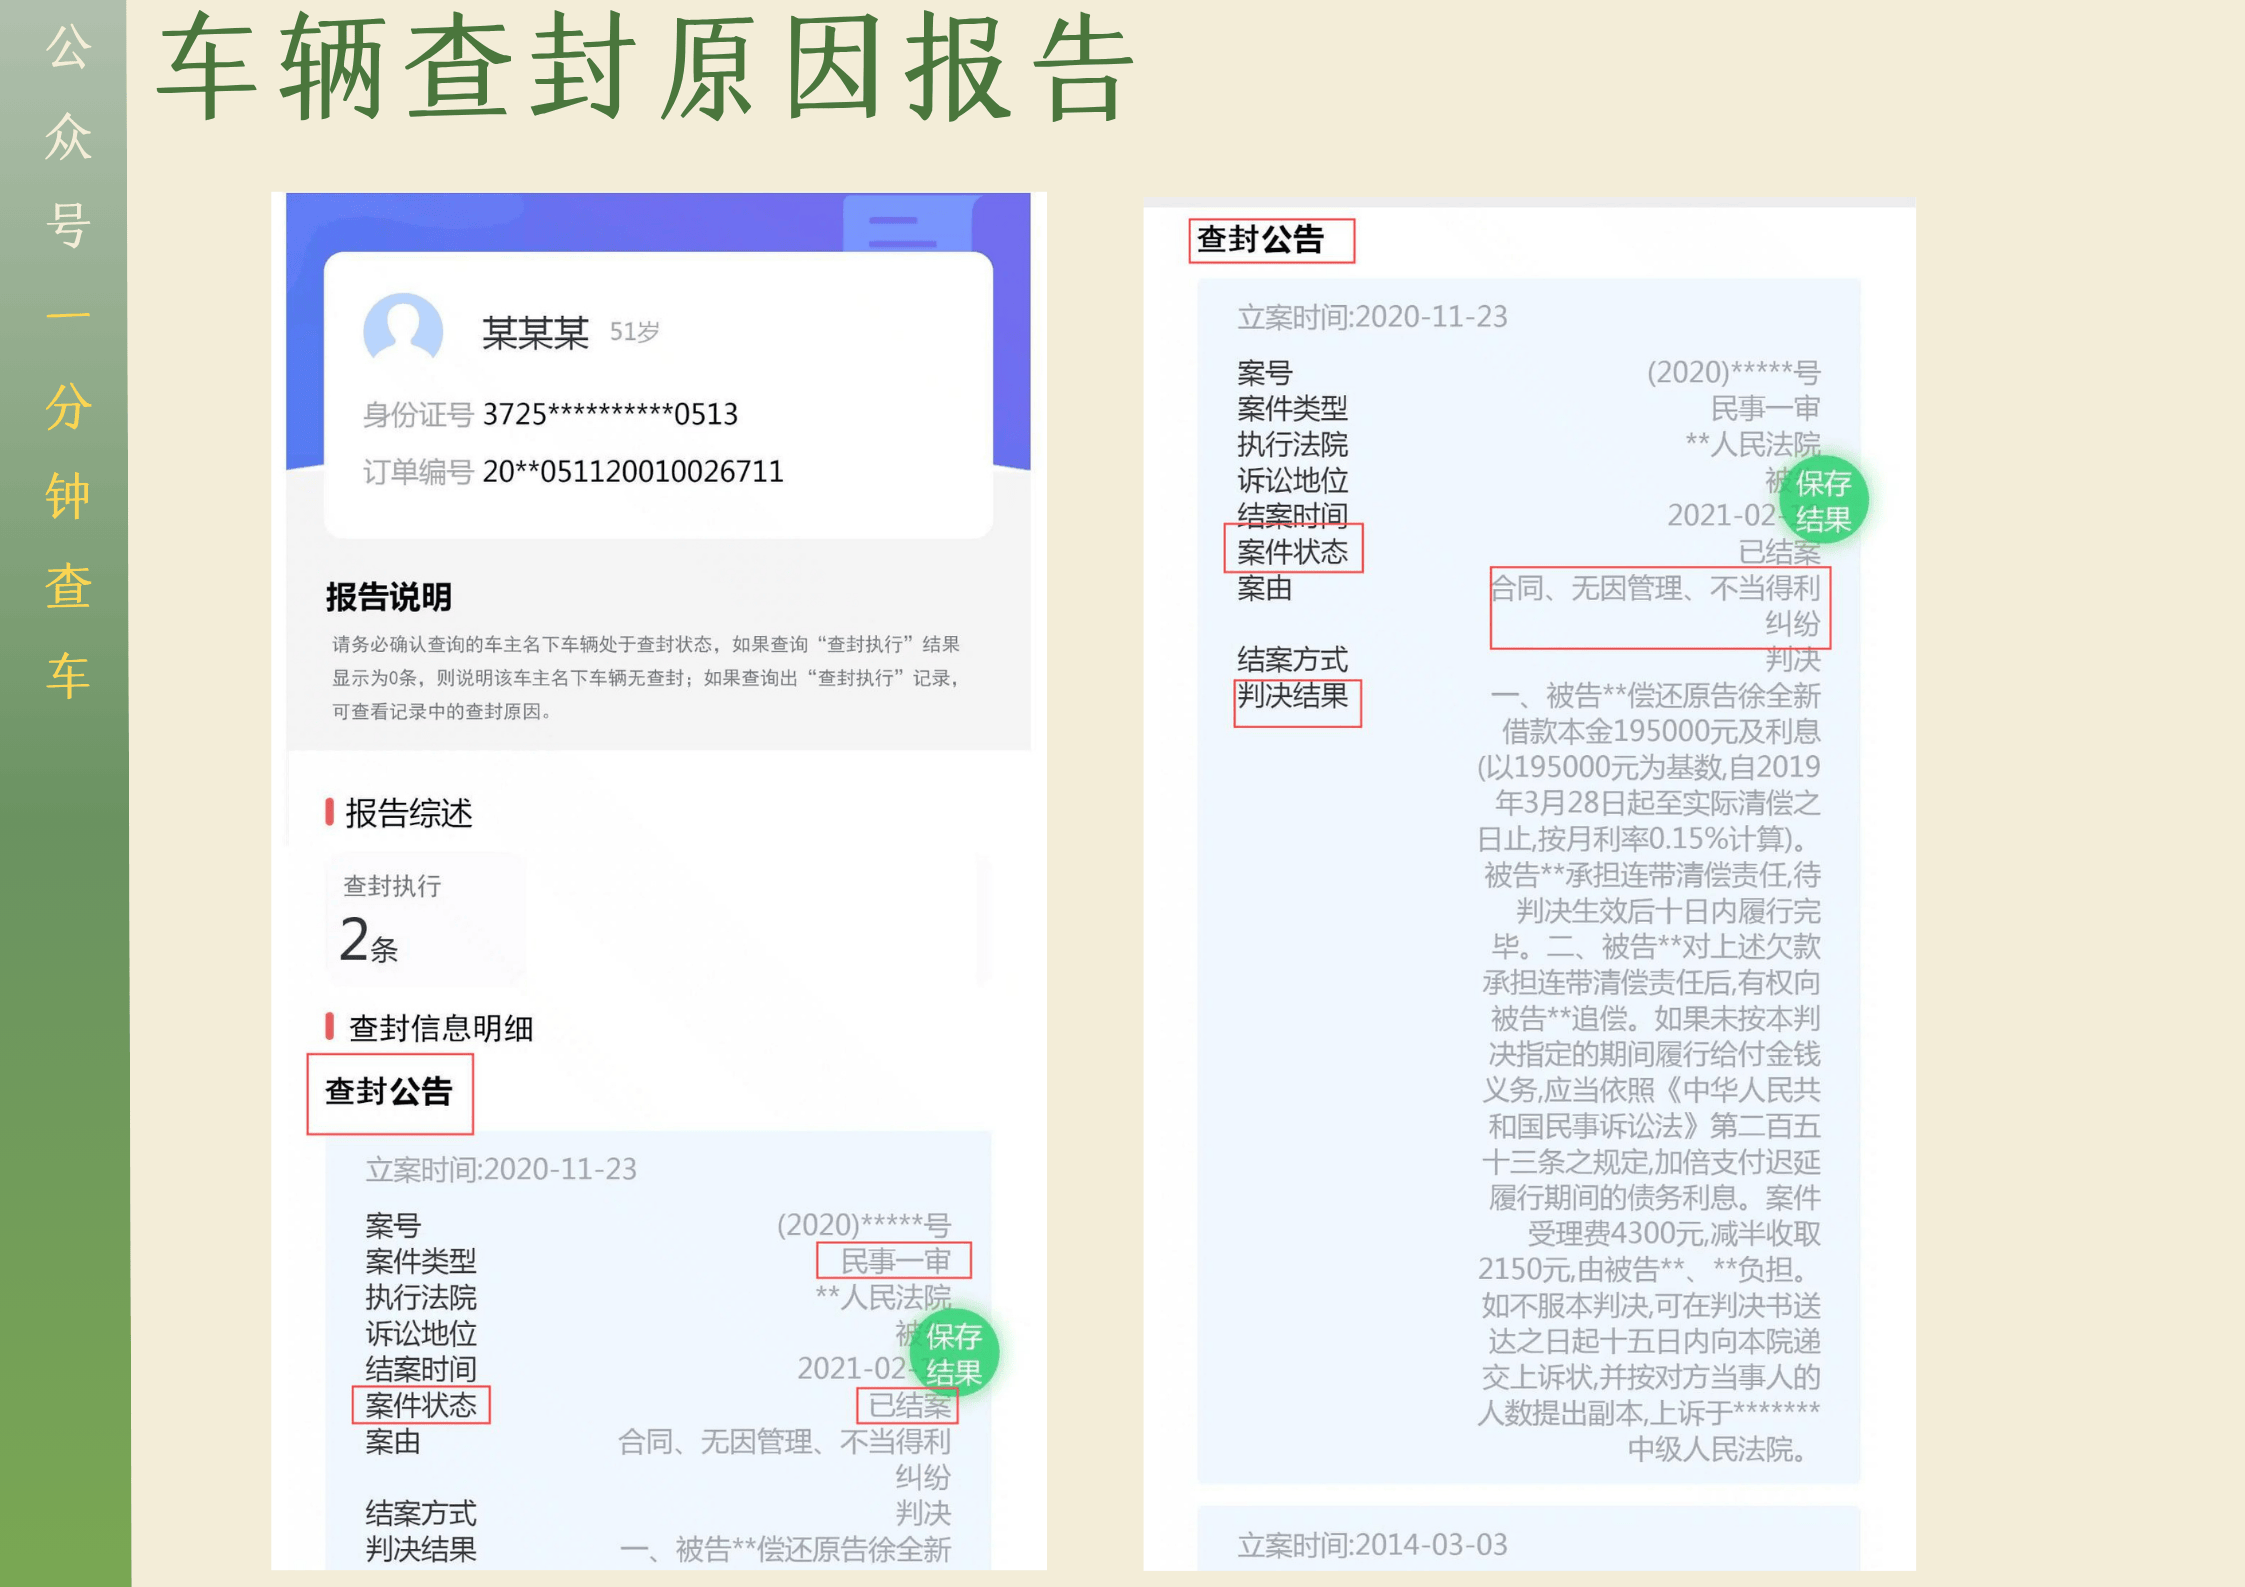This screenshot has height=1587, width=2245.
Task: Select the 结案方式 label in right screenshot
Action: [x=1292, y=659]
